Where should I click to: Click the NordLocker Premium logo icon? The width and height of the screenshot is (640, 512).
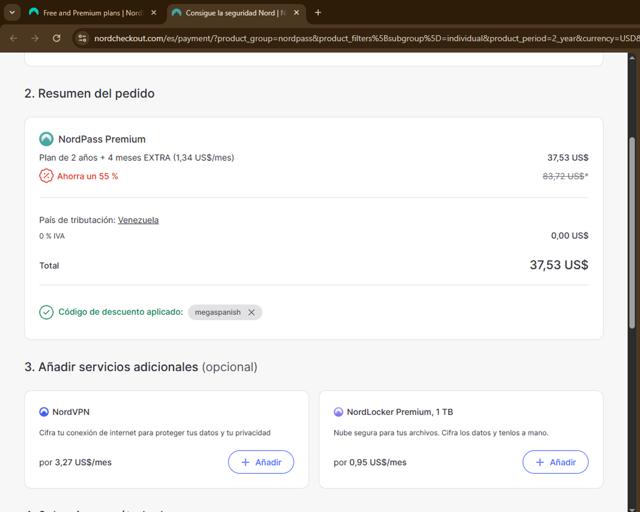[x=338, y=412]
